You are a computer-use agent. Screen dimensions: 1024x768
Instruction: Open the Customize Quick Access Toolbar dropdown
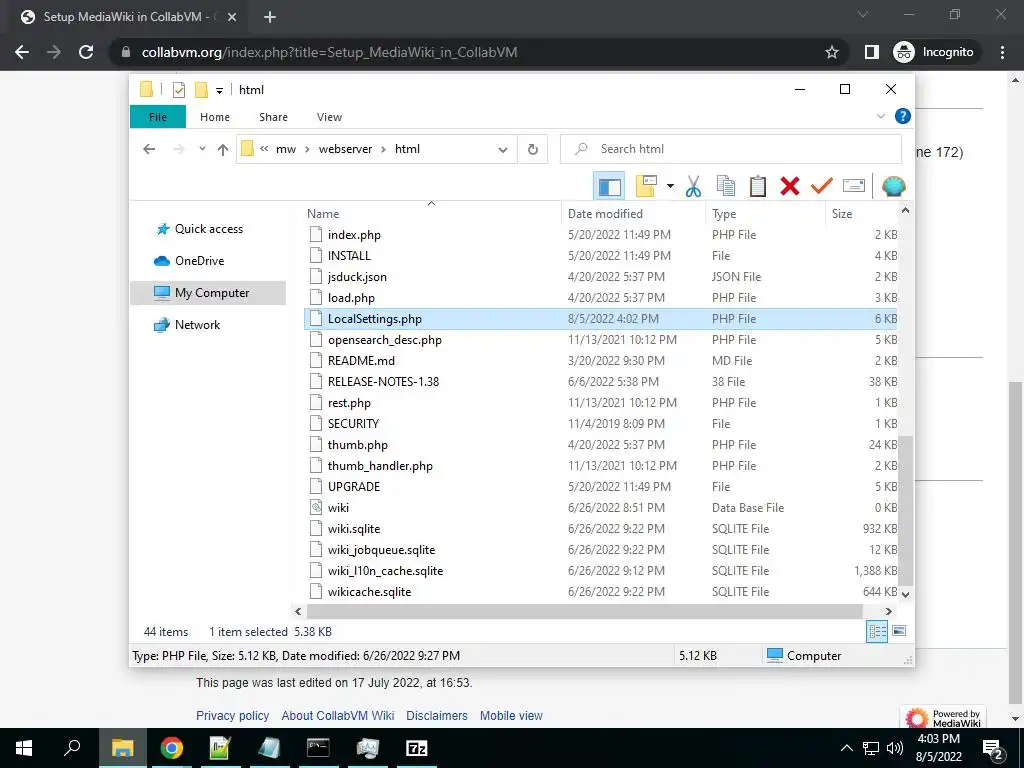point(219,90)
